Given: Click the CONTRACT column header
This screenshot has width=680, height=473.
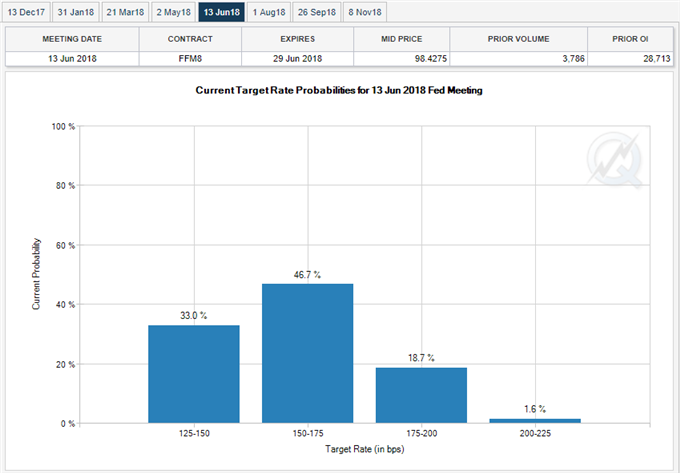Looking at the screenshot, I should pyautogui.click(x=190, y=39).
